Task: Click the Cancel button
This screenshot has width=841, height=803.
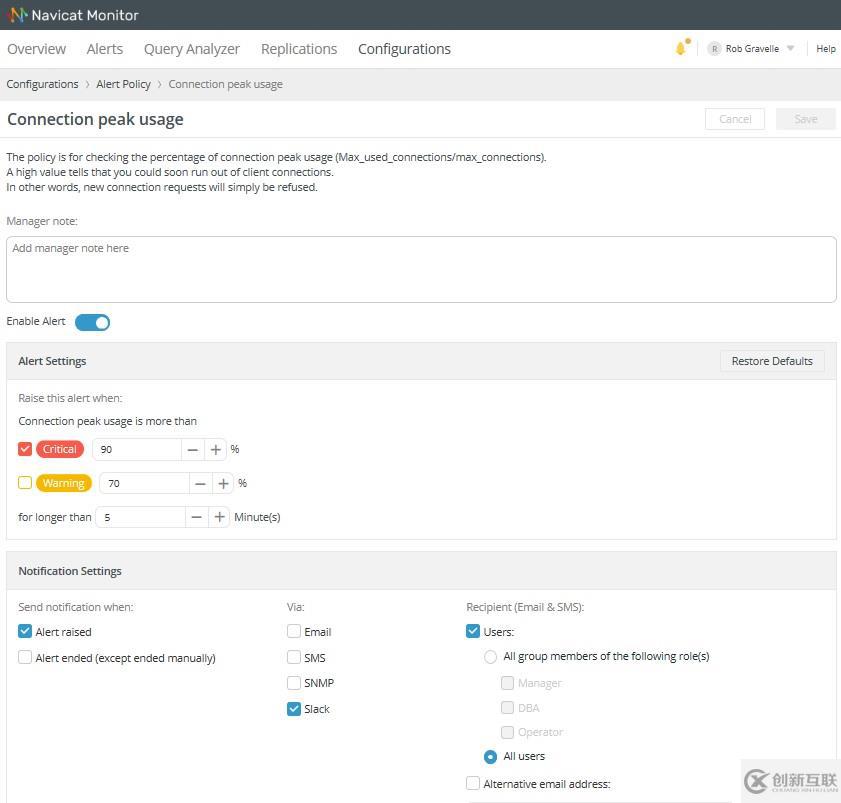Action: [735, 119]
